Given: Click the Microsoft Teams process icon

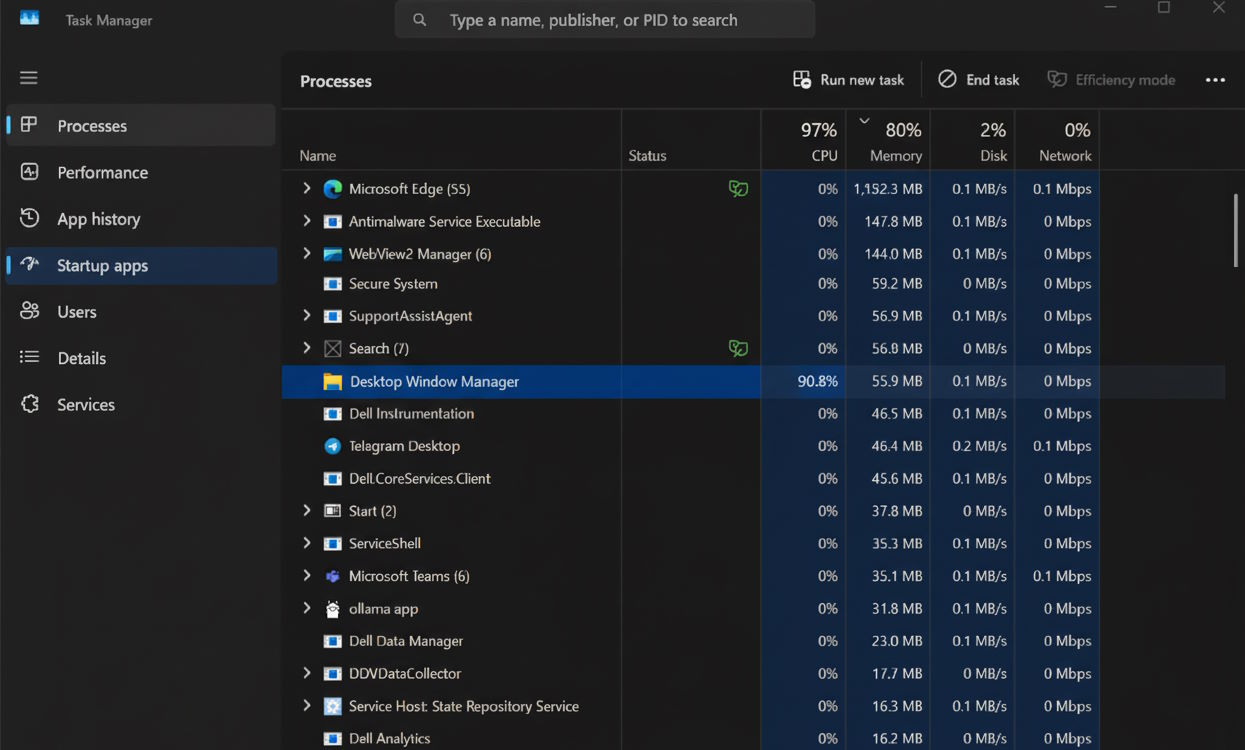Looking at the screenshot, I should tap(333, 576).
